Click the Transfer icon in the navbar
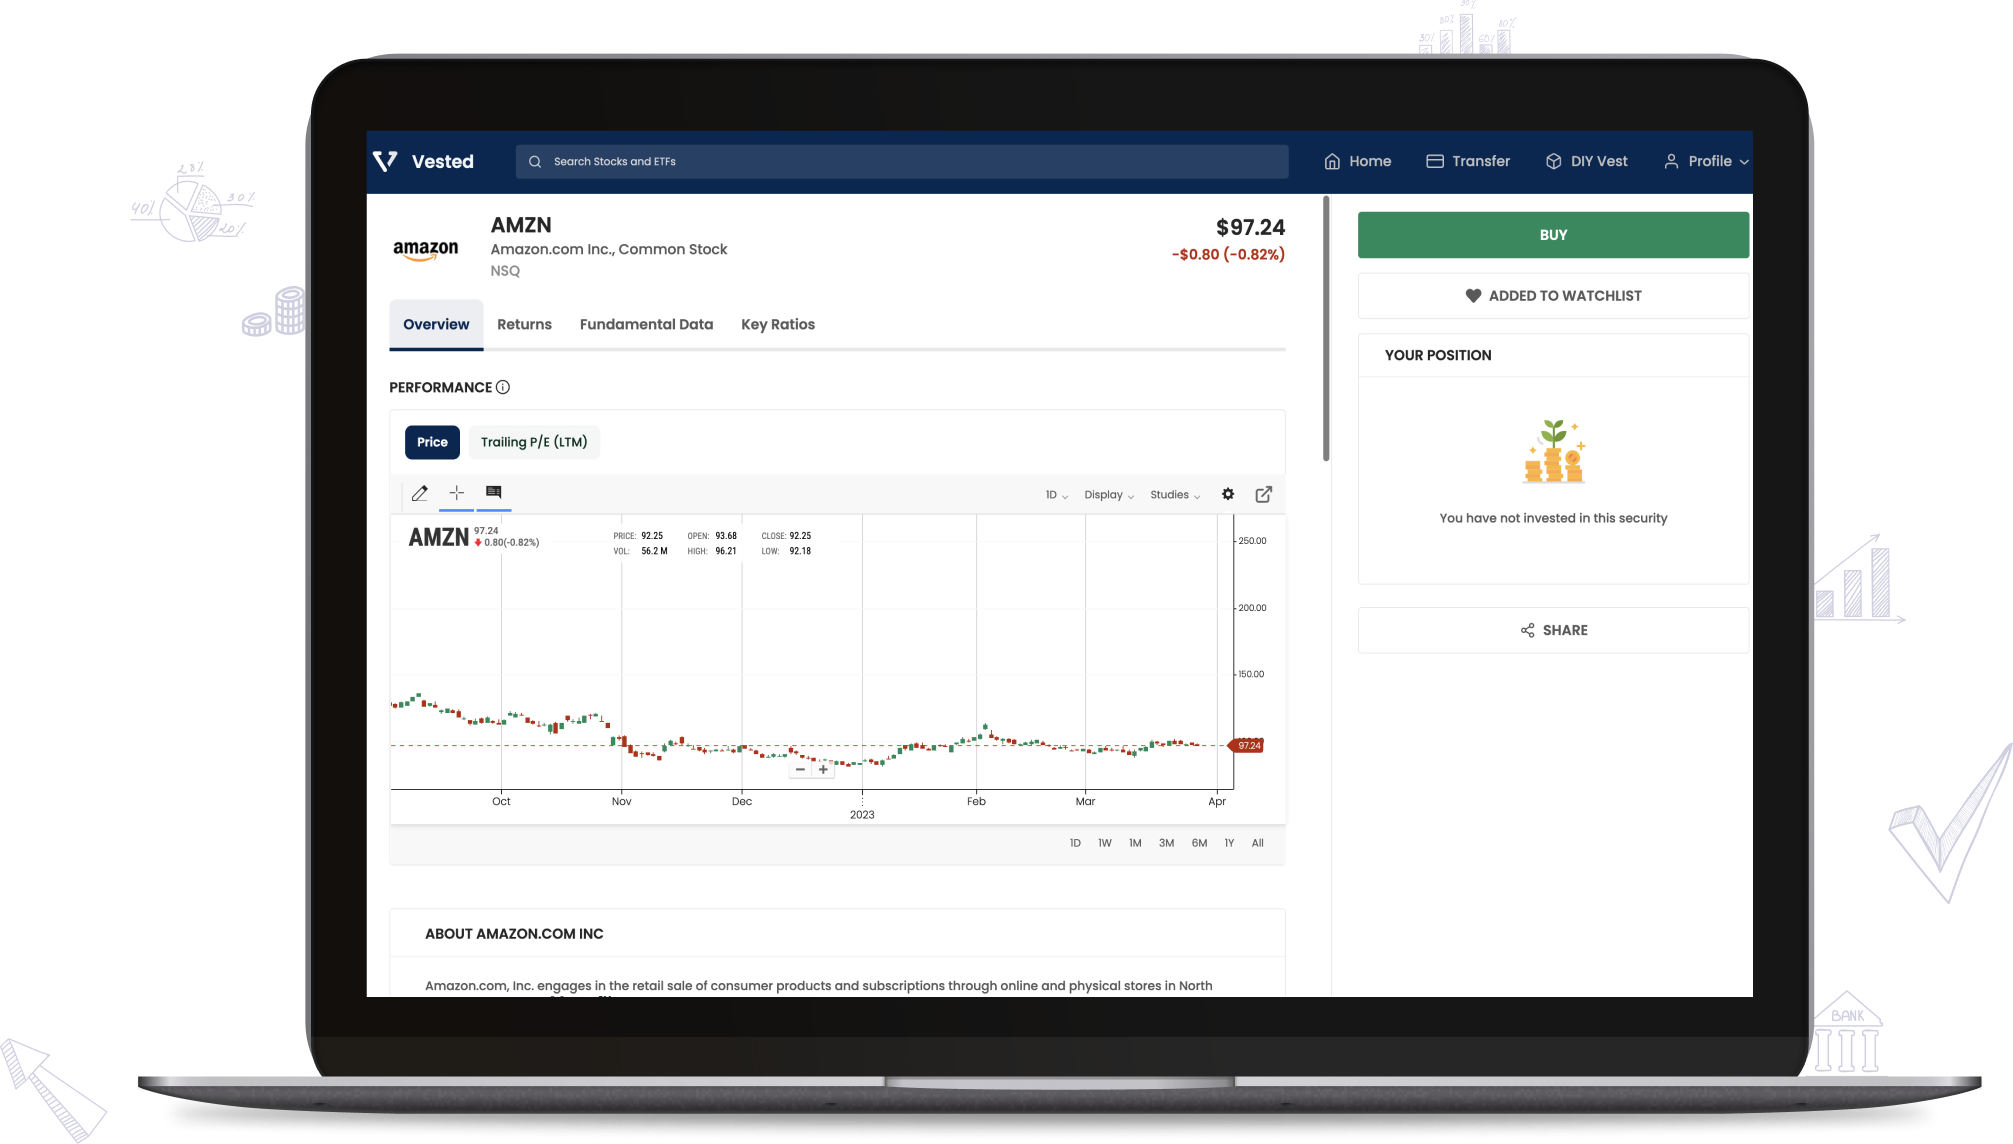This screenshot has width=2013, height=1144. [1434, 161]
